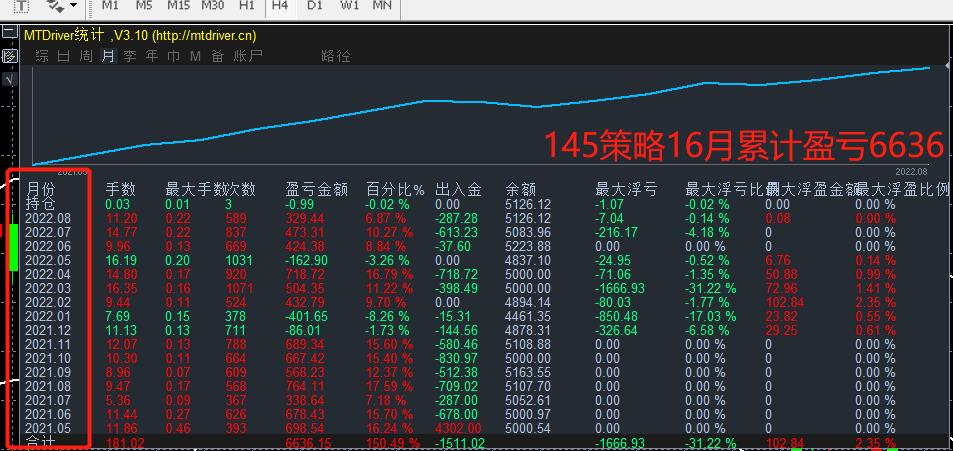Open the 周 weekly statistics tab
The image size is (953, 451).
(86, 57)
